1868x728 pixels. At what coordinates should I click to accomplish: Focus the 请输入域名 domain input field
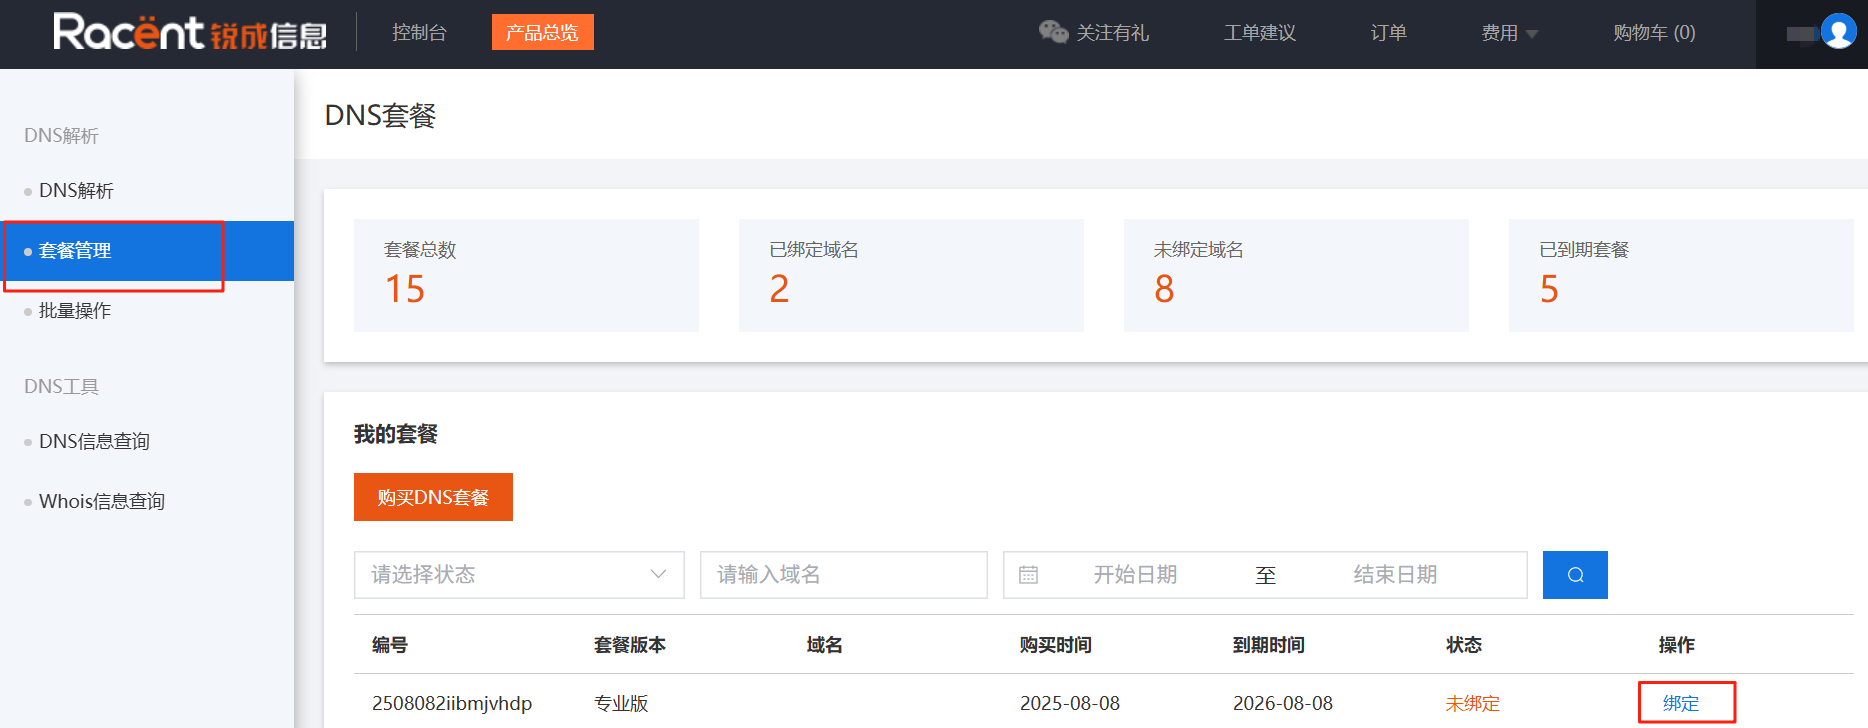(x=843, y=575)
